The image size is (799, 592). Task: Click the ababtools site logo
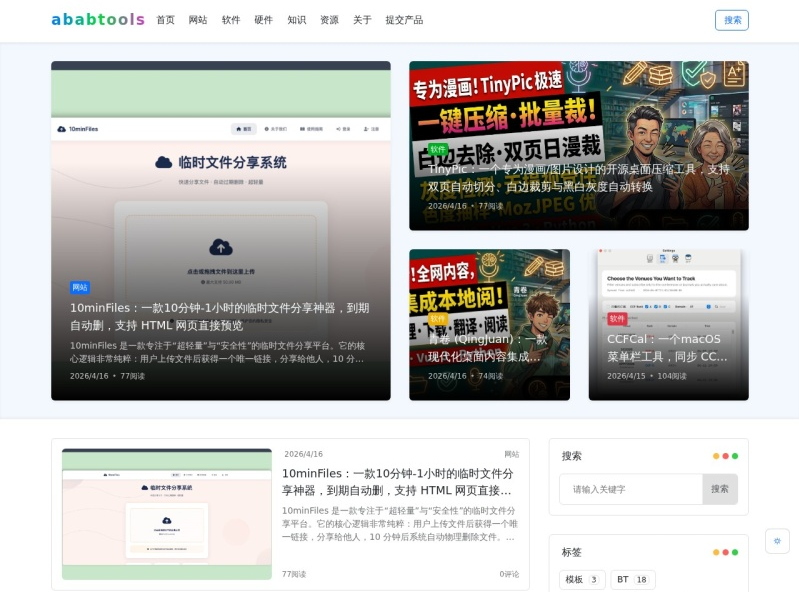click(x=98, y=20)
